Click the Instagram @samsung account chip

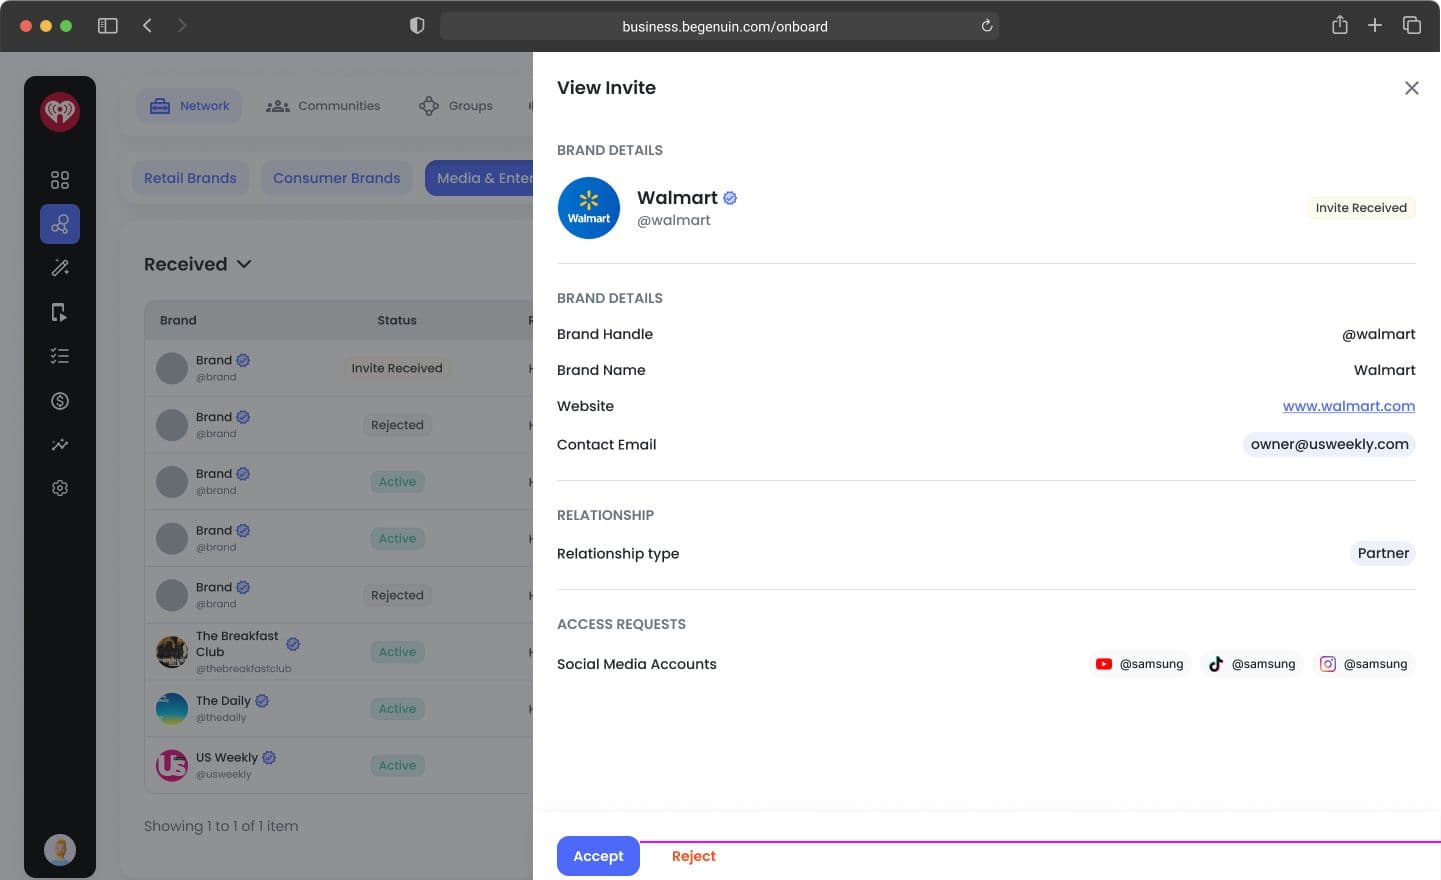point(1363,664)
